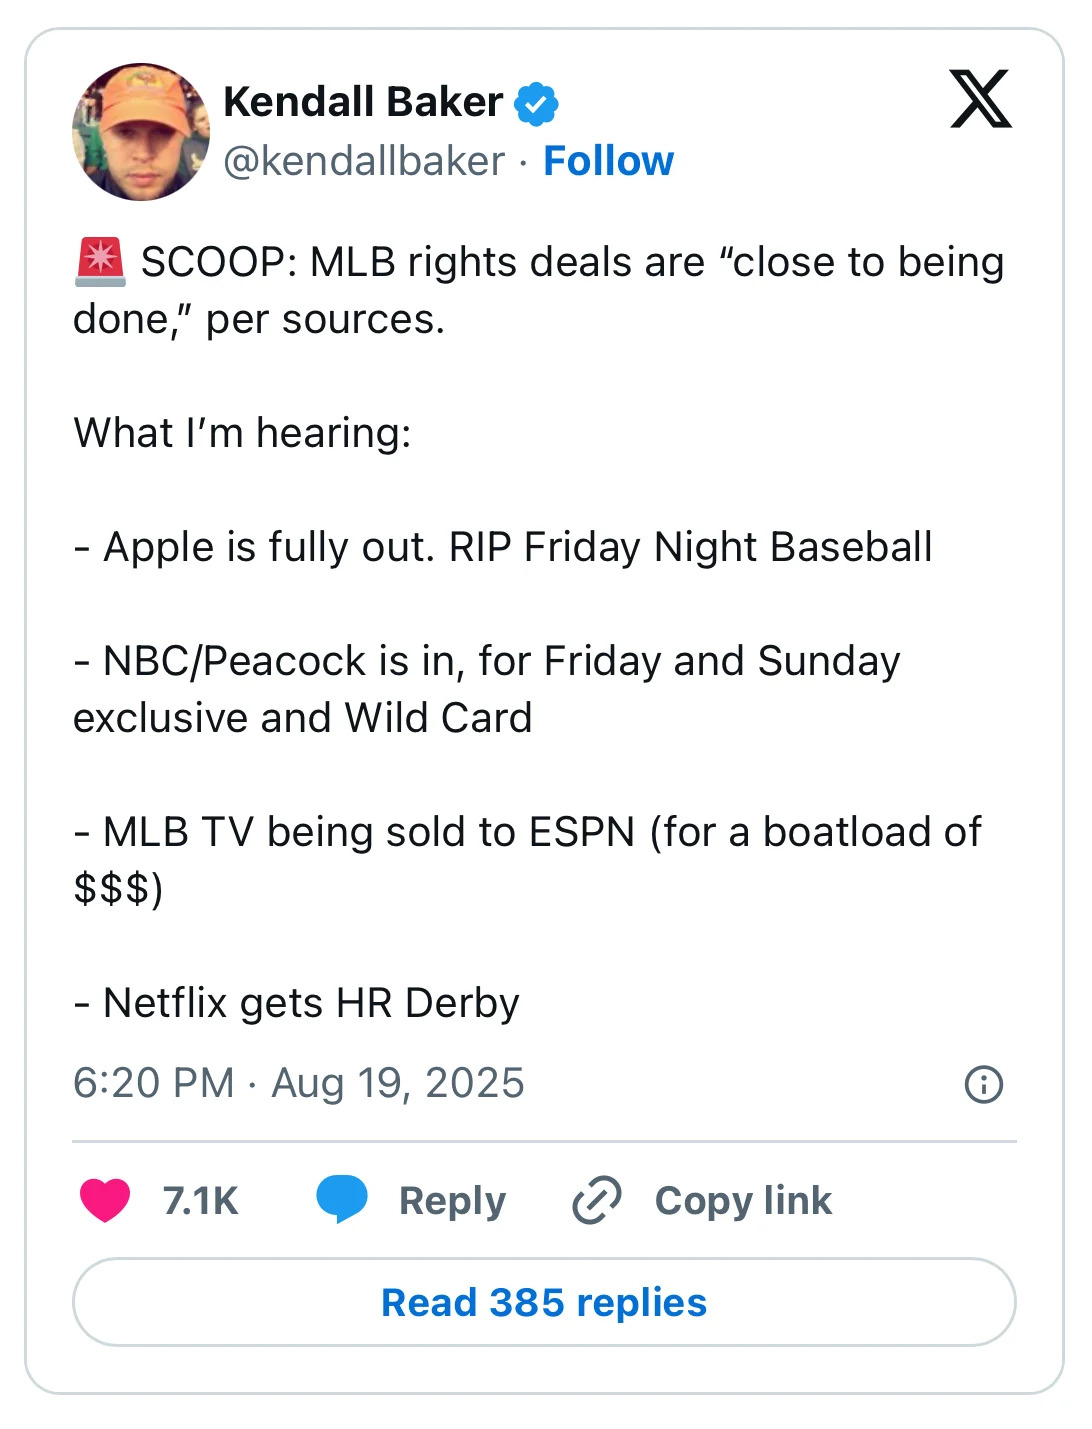
Task: Click the red siren emoji
Action: tap(100, 262)
